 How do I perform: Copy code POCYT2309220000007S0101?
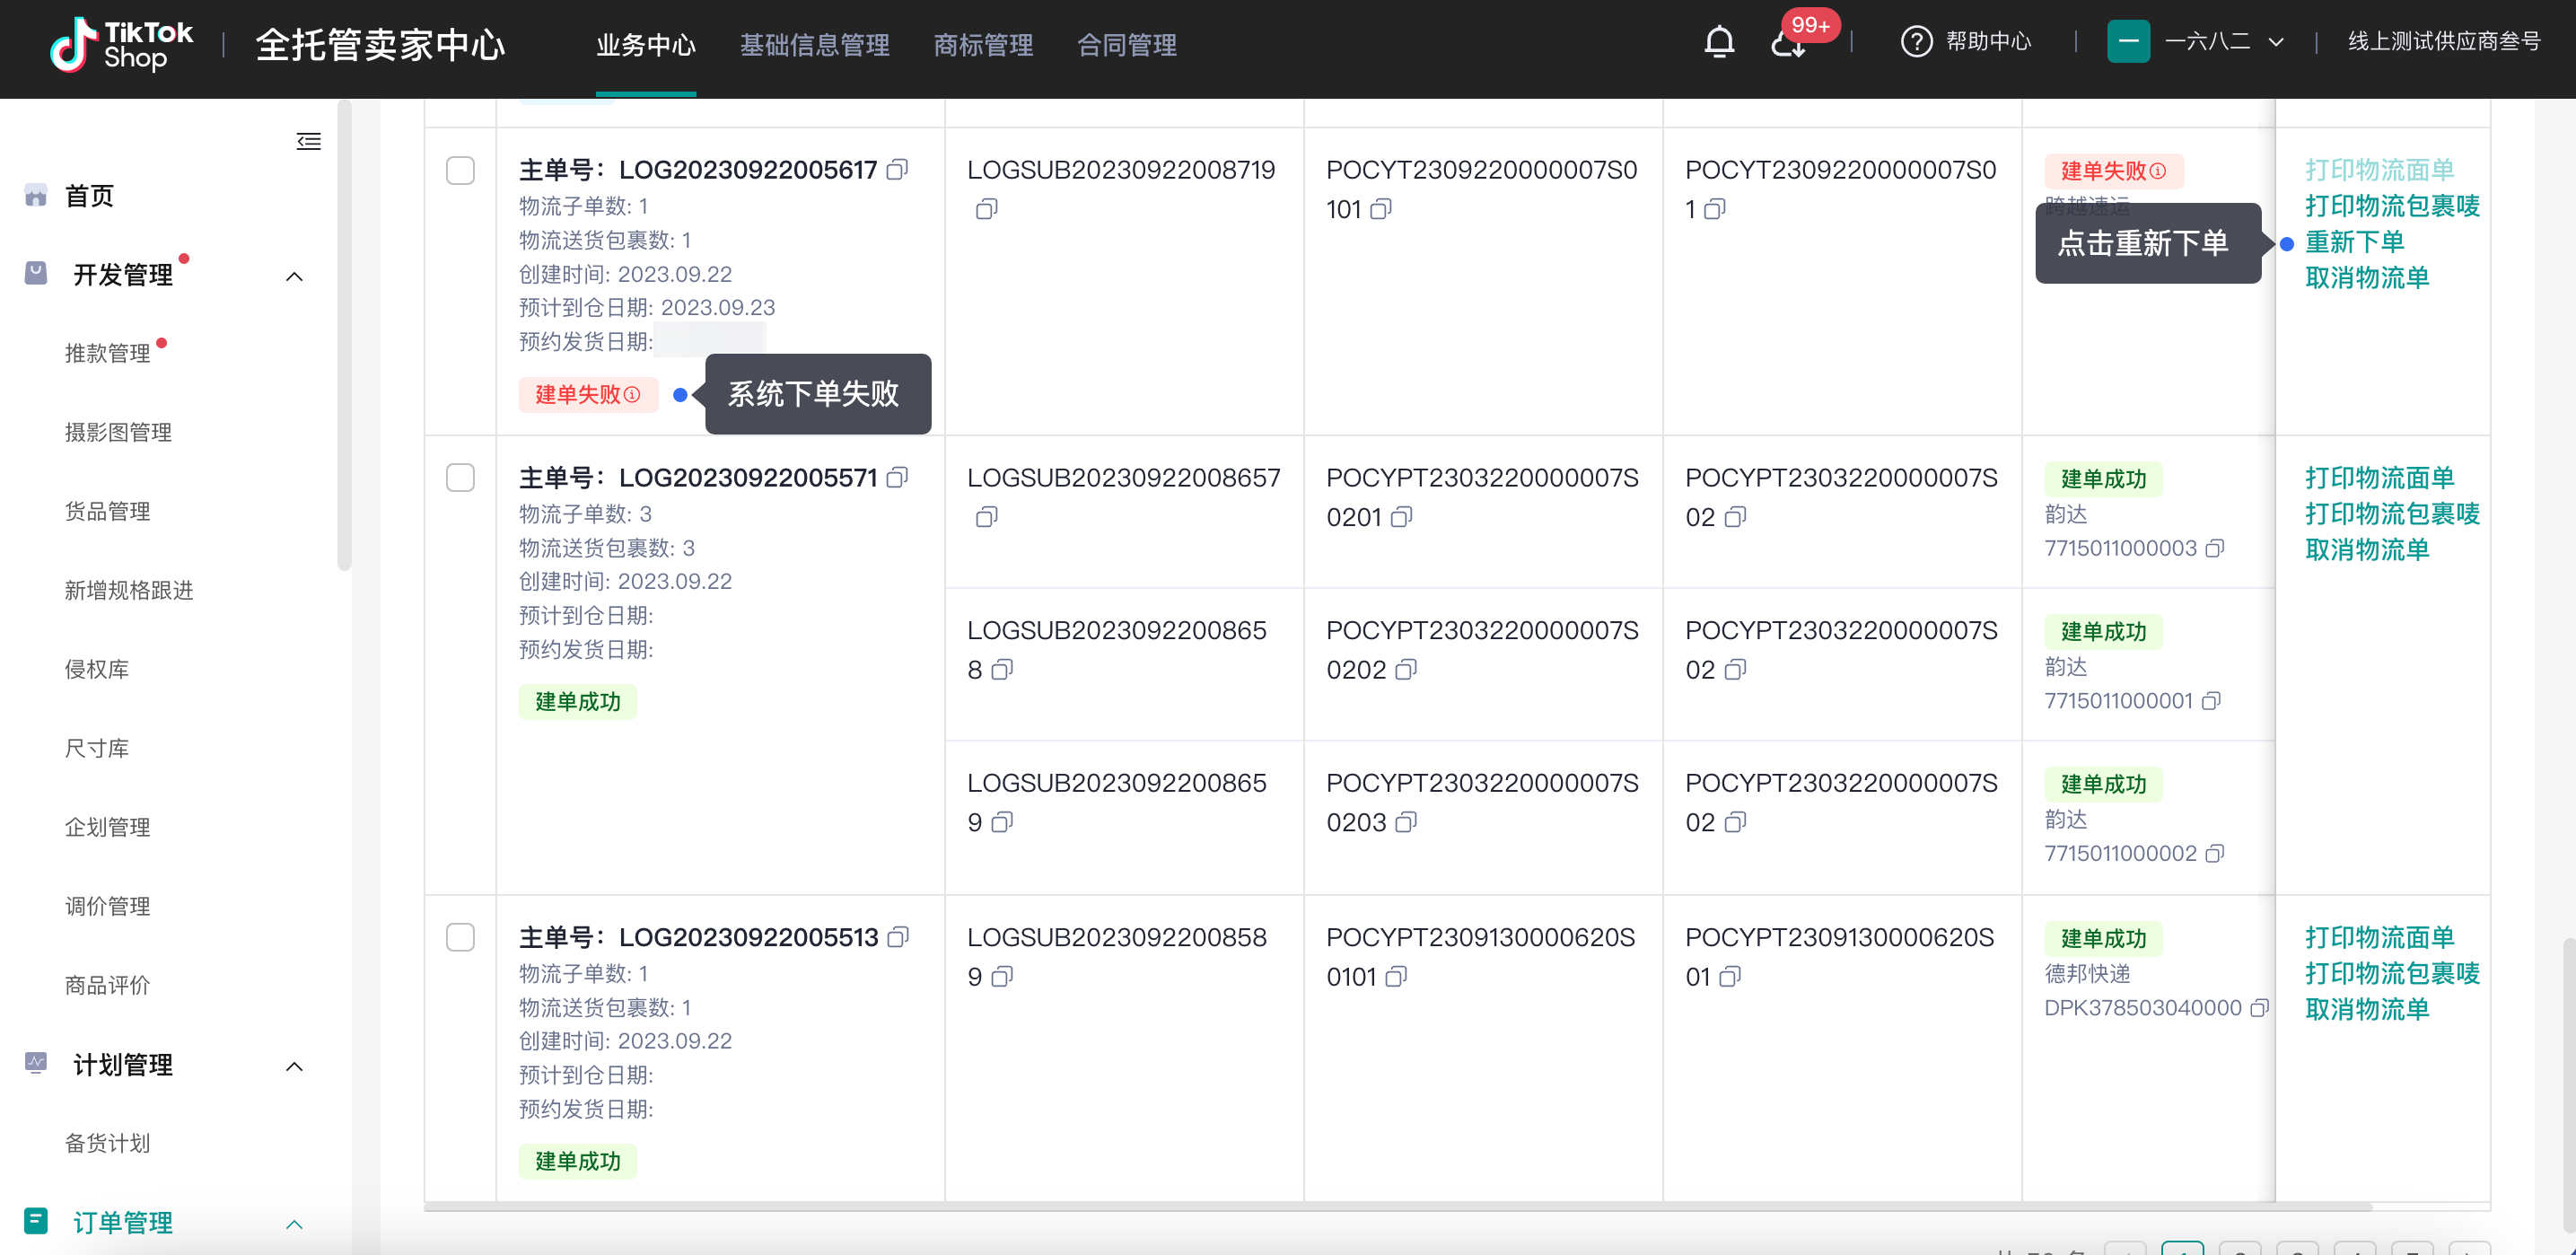(x=1381, y=209)
